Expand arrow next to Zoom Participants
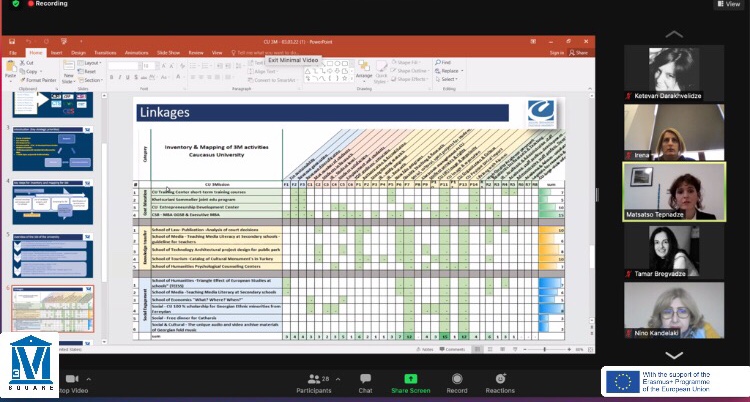 tap(338, 379)
